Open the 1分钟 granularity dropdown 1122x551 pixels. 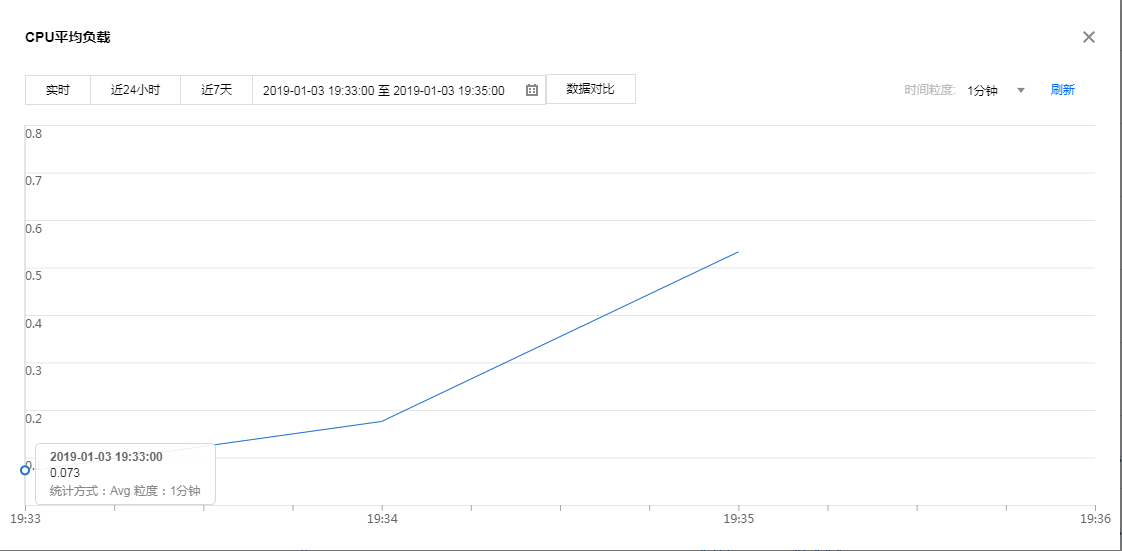[983, 90]
